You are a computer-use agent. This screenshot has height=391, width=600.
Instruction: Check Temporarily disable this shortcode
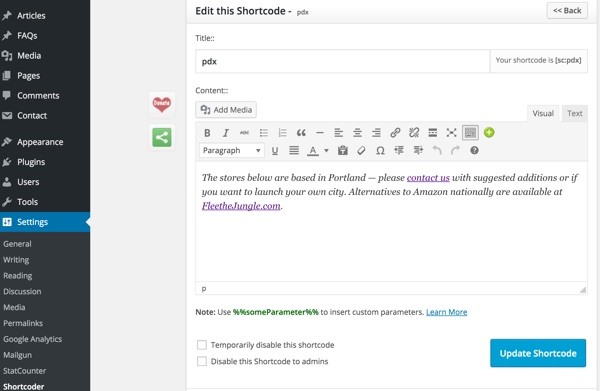[202, 345]
